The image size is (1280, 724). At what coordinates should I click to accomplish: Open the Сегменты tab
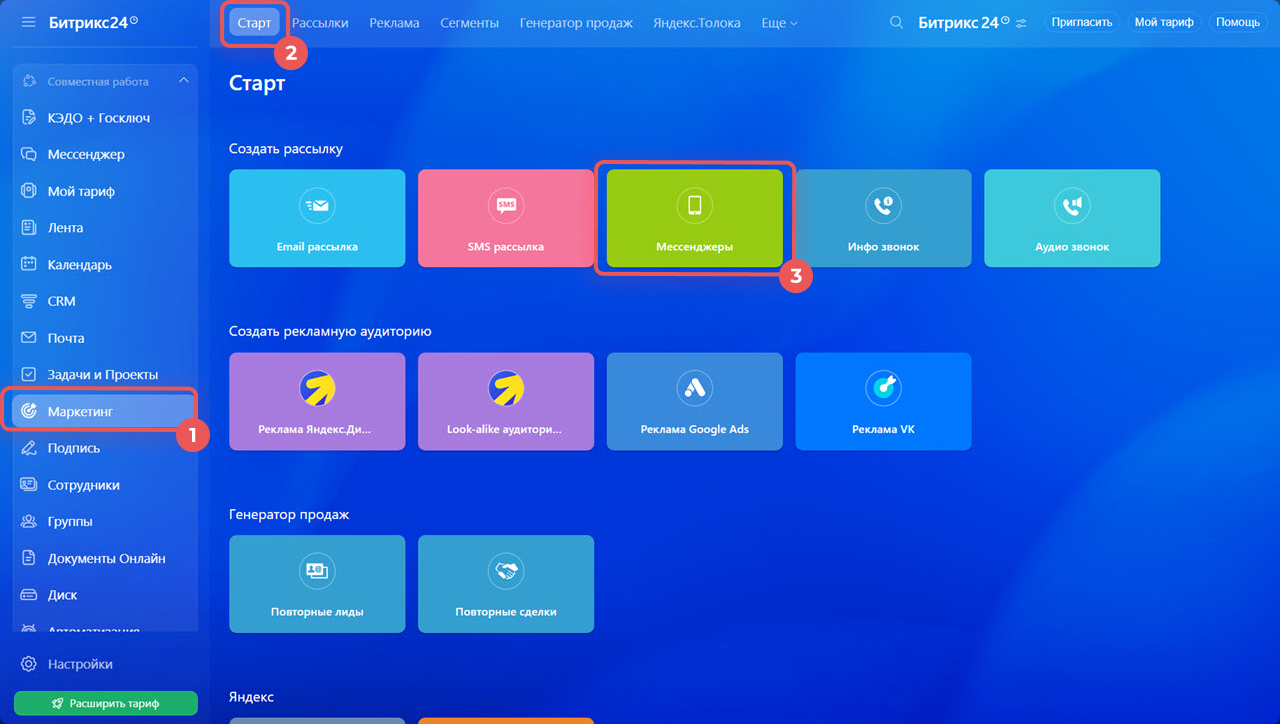[x=469, y=22]
